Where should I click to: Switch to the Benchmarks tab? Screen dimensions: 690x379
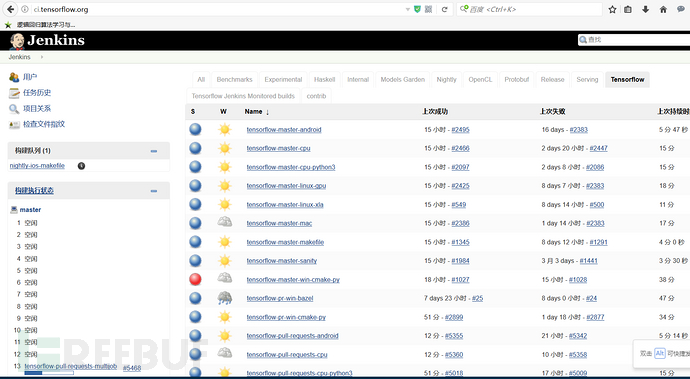point(235,80)
